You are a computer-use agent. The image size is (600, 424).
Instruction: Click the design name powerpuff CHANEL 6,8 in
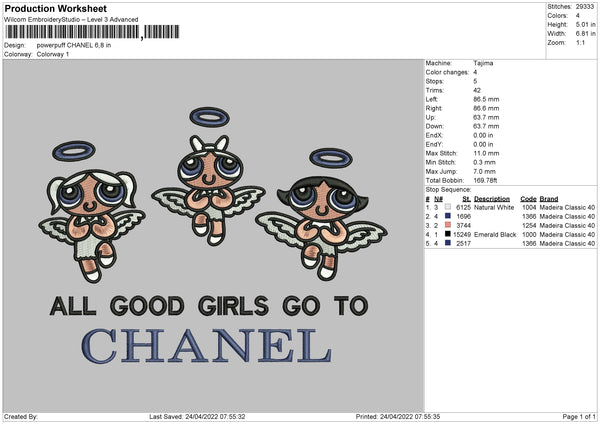[x=74, y=45]
